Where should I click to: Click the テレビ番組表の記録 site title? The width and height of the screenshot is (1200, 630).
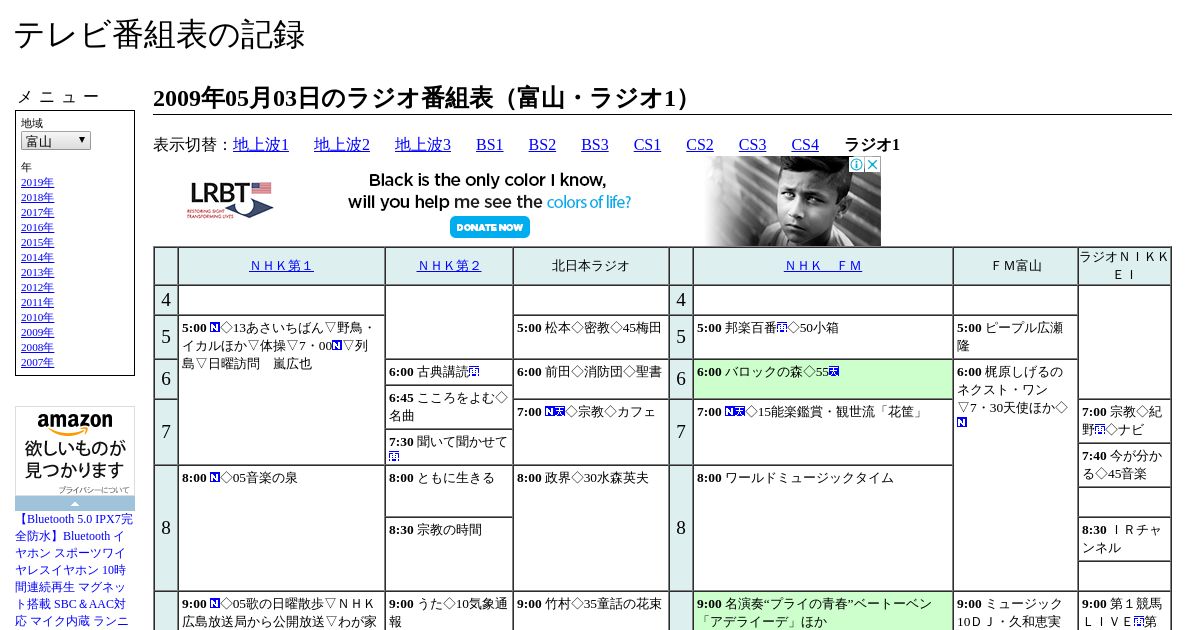click(159, 35)
